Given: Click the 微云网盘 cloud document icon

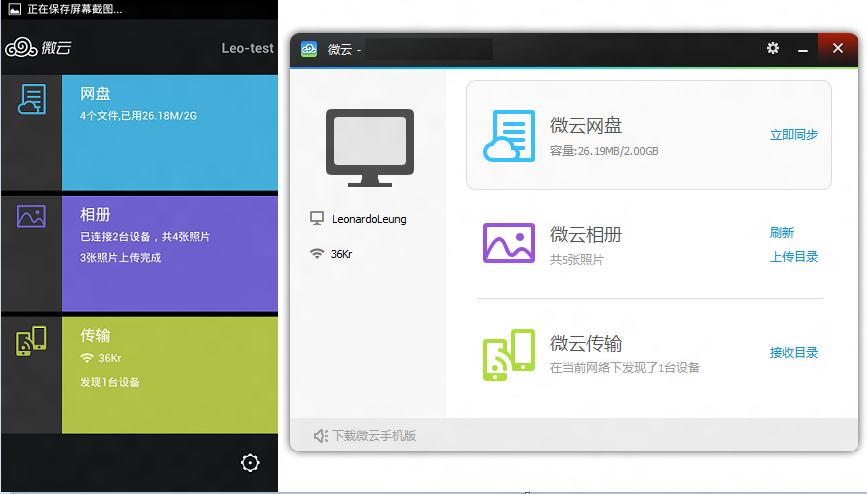Looking at the screenshot, I should tap(509, 136).
